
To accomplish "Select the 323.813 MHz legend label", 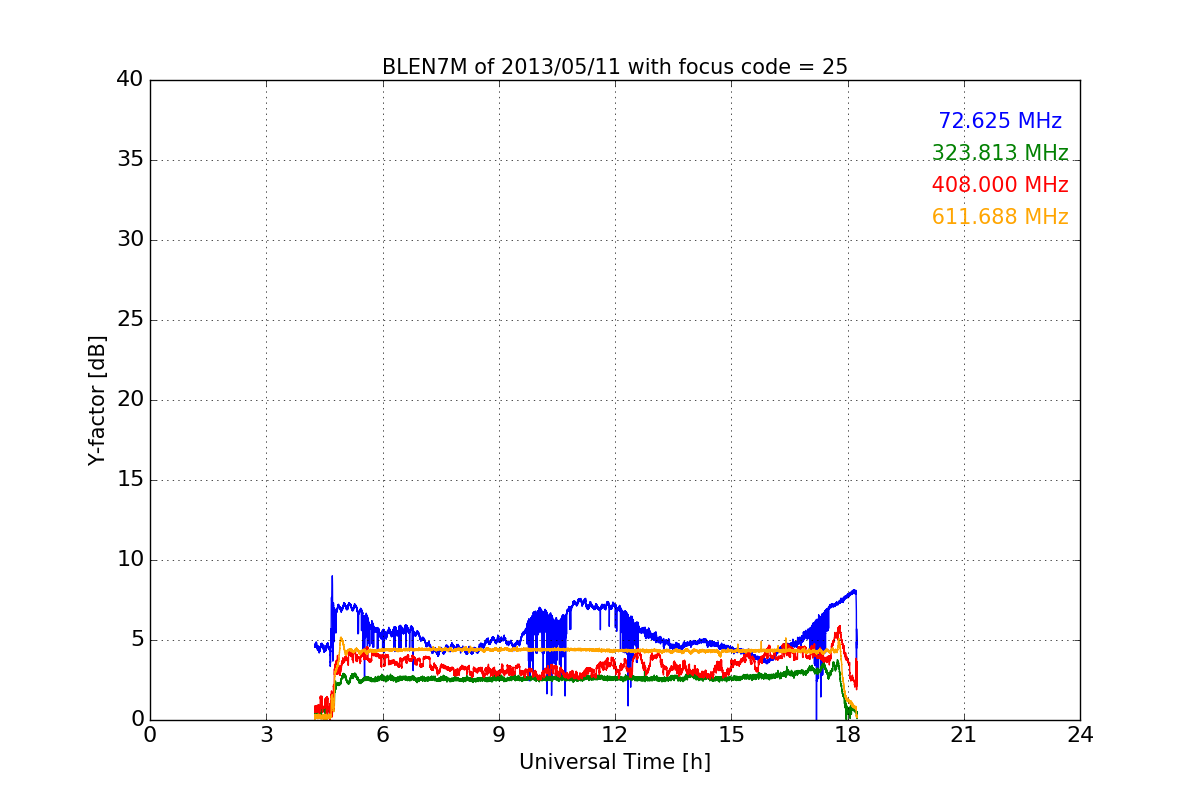I will tap(1000, 153).
